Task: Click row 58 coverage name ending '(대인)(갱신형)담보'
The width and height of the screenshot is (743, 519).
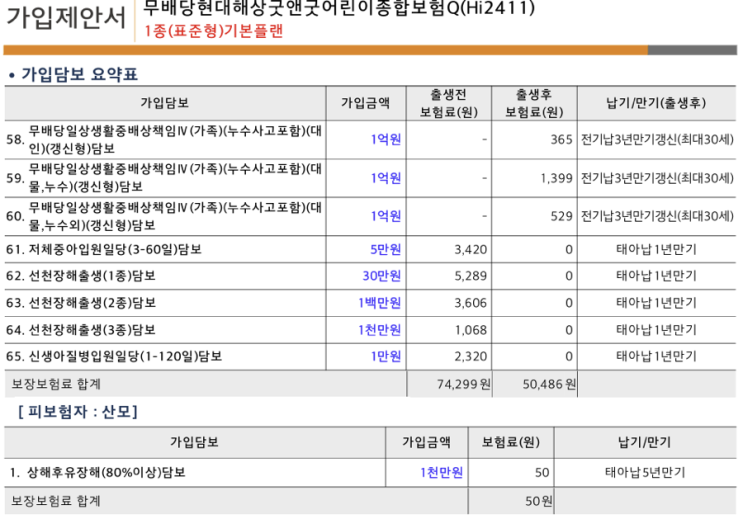Action: pos(175,139)
